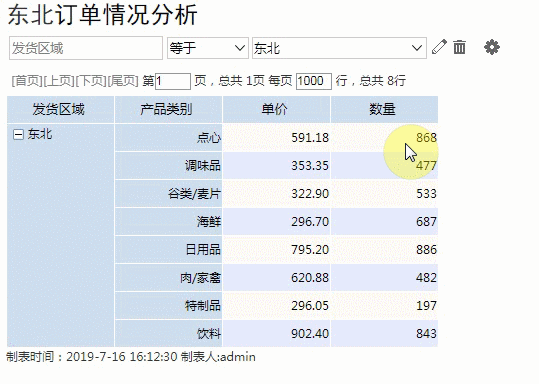Go to 首页 first page link
The width and height of the screenshot is (539, 384).
(27, 81)
